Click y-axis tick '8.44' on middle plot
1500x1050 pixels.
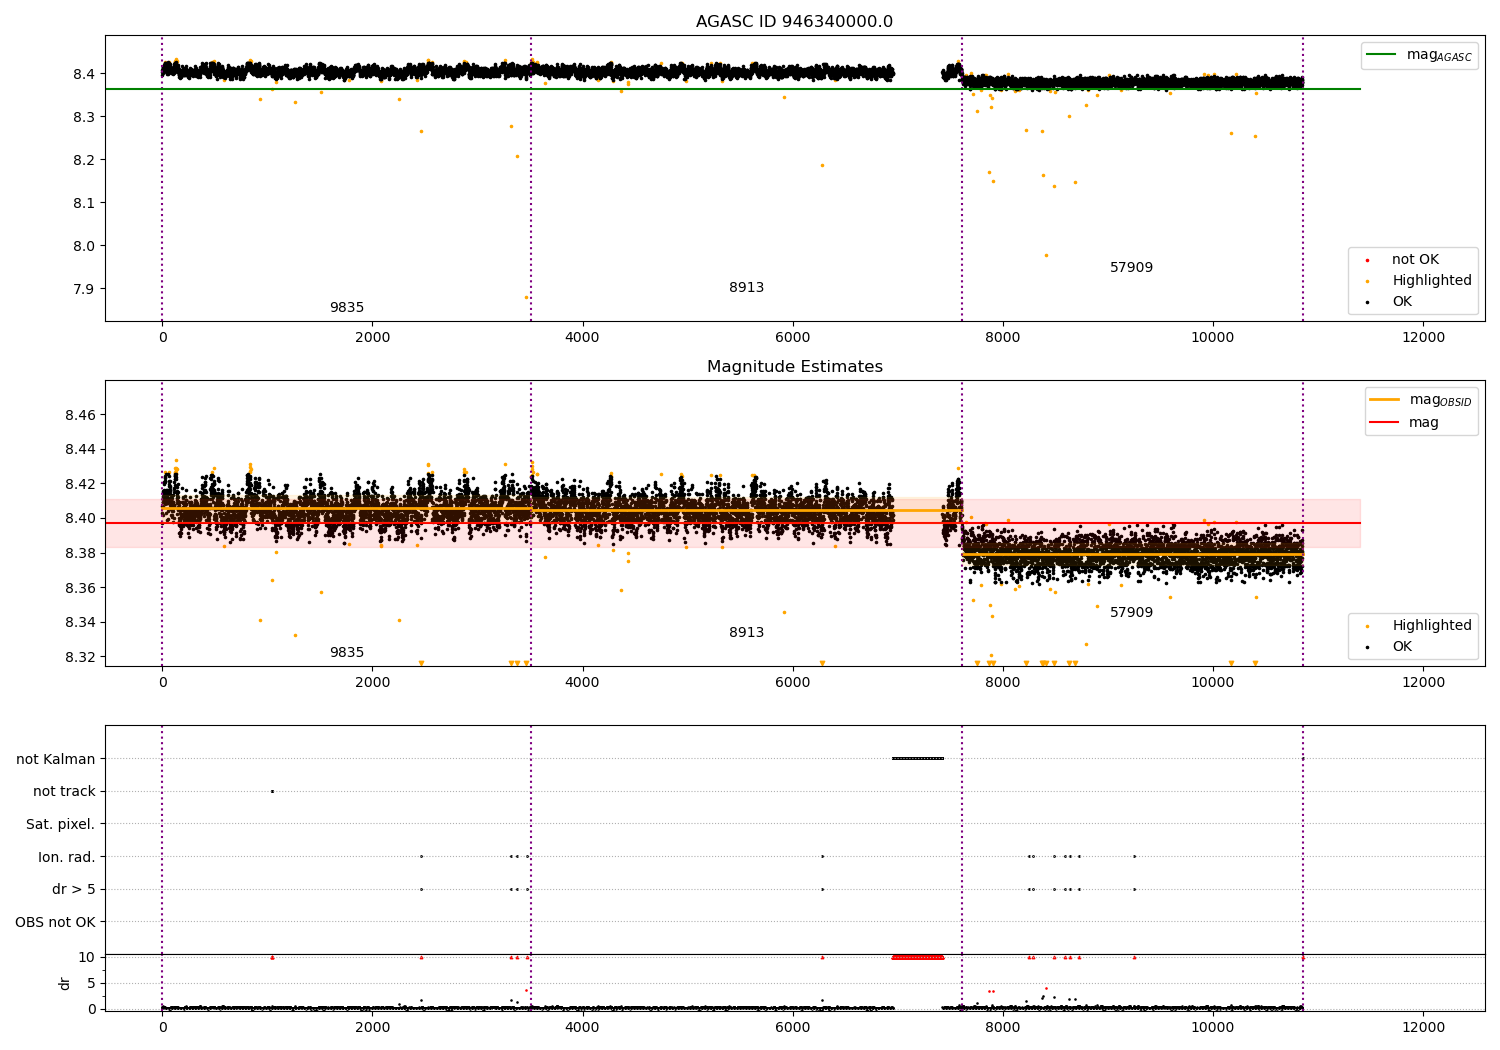pyautogui.click(x=80, y=450)
